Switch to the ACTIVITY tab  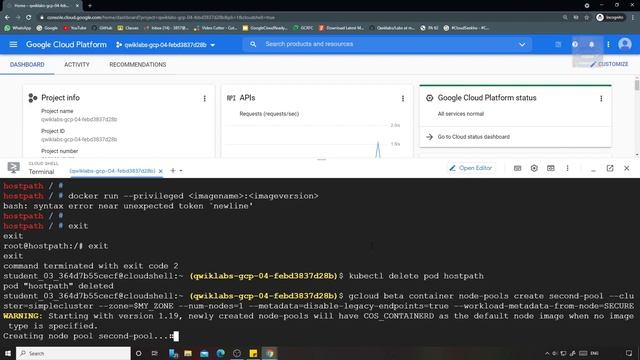pos(77,64)
